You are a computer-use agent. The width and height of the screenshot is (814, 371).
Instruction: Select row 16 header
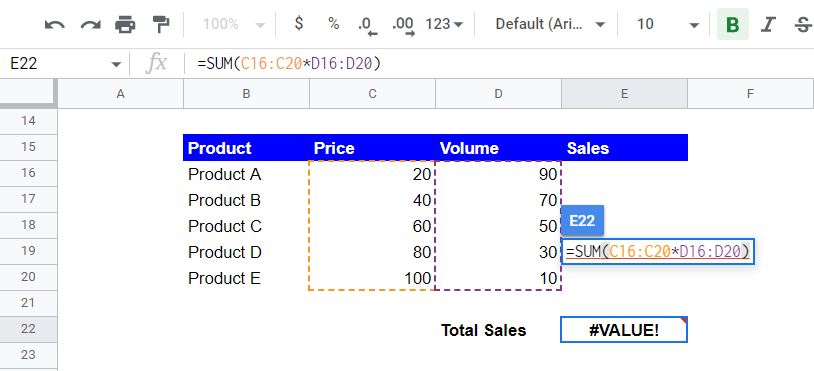tap(29, 173)
